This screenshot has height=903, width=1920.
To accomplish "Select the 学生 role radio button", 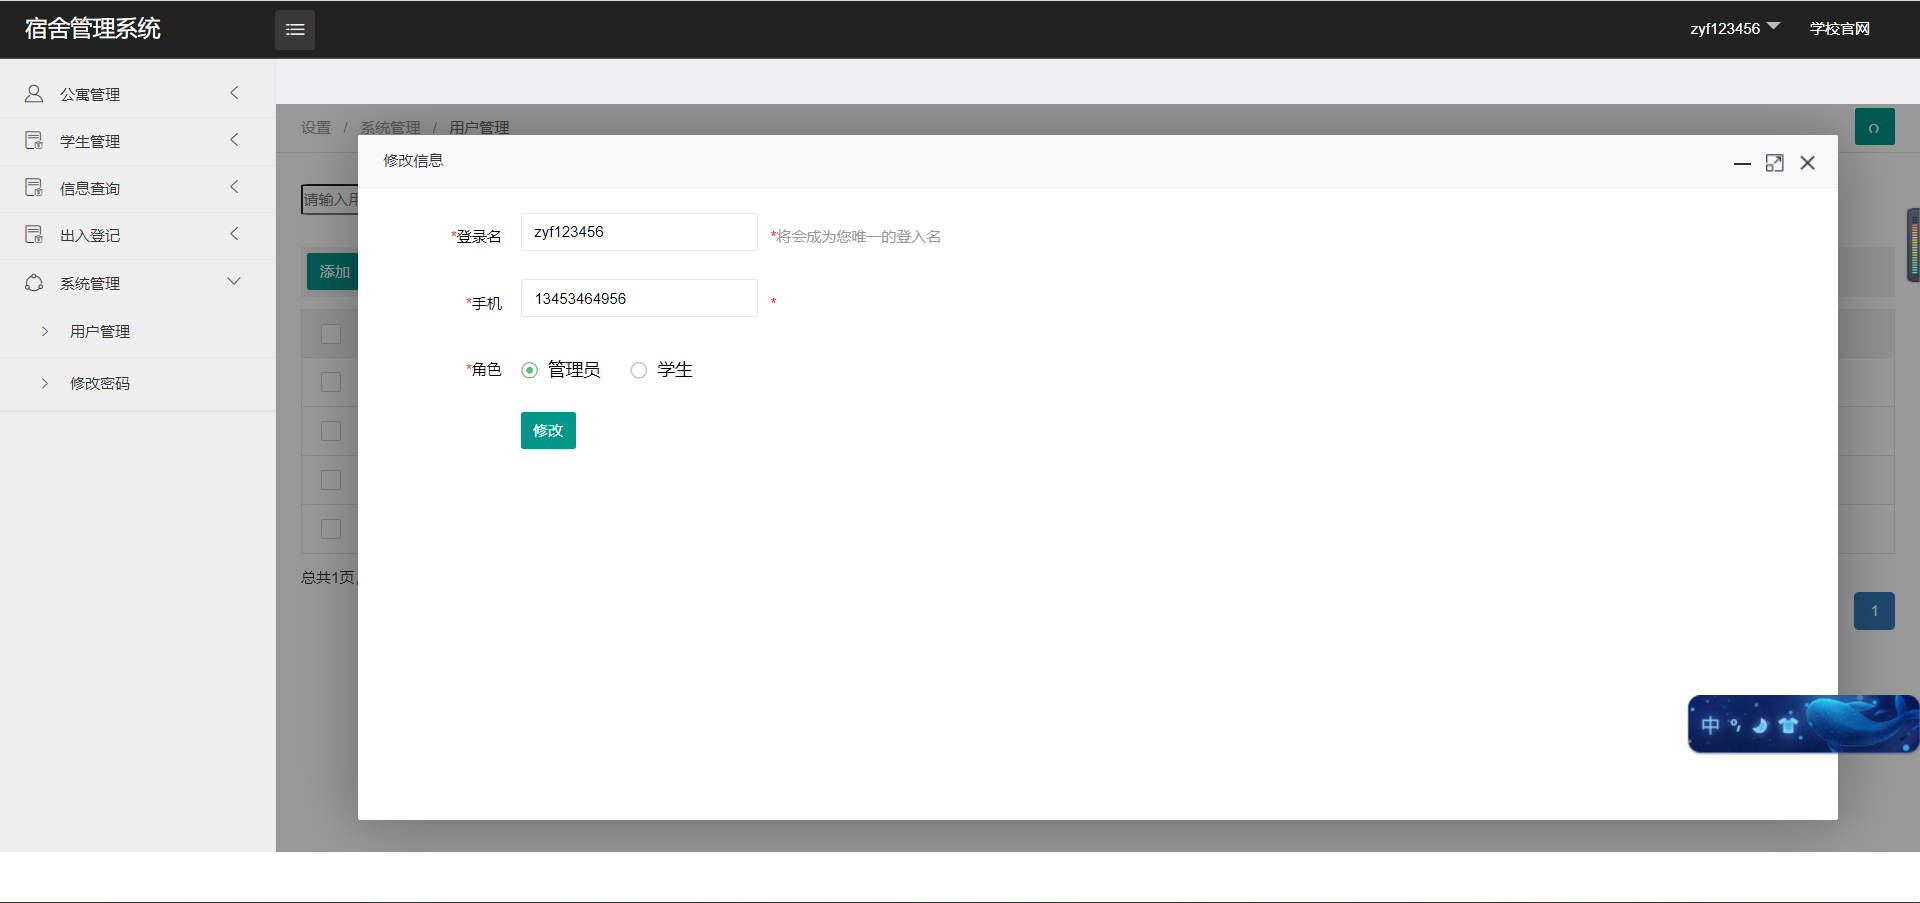I will click(x=639, y=370).
